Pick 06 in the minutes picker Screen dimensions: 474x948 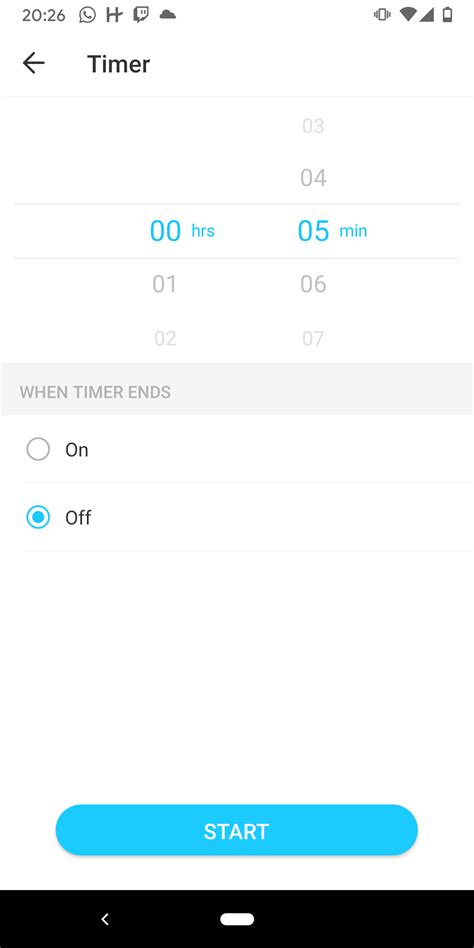[x=313, y=284]
